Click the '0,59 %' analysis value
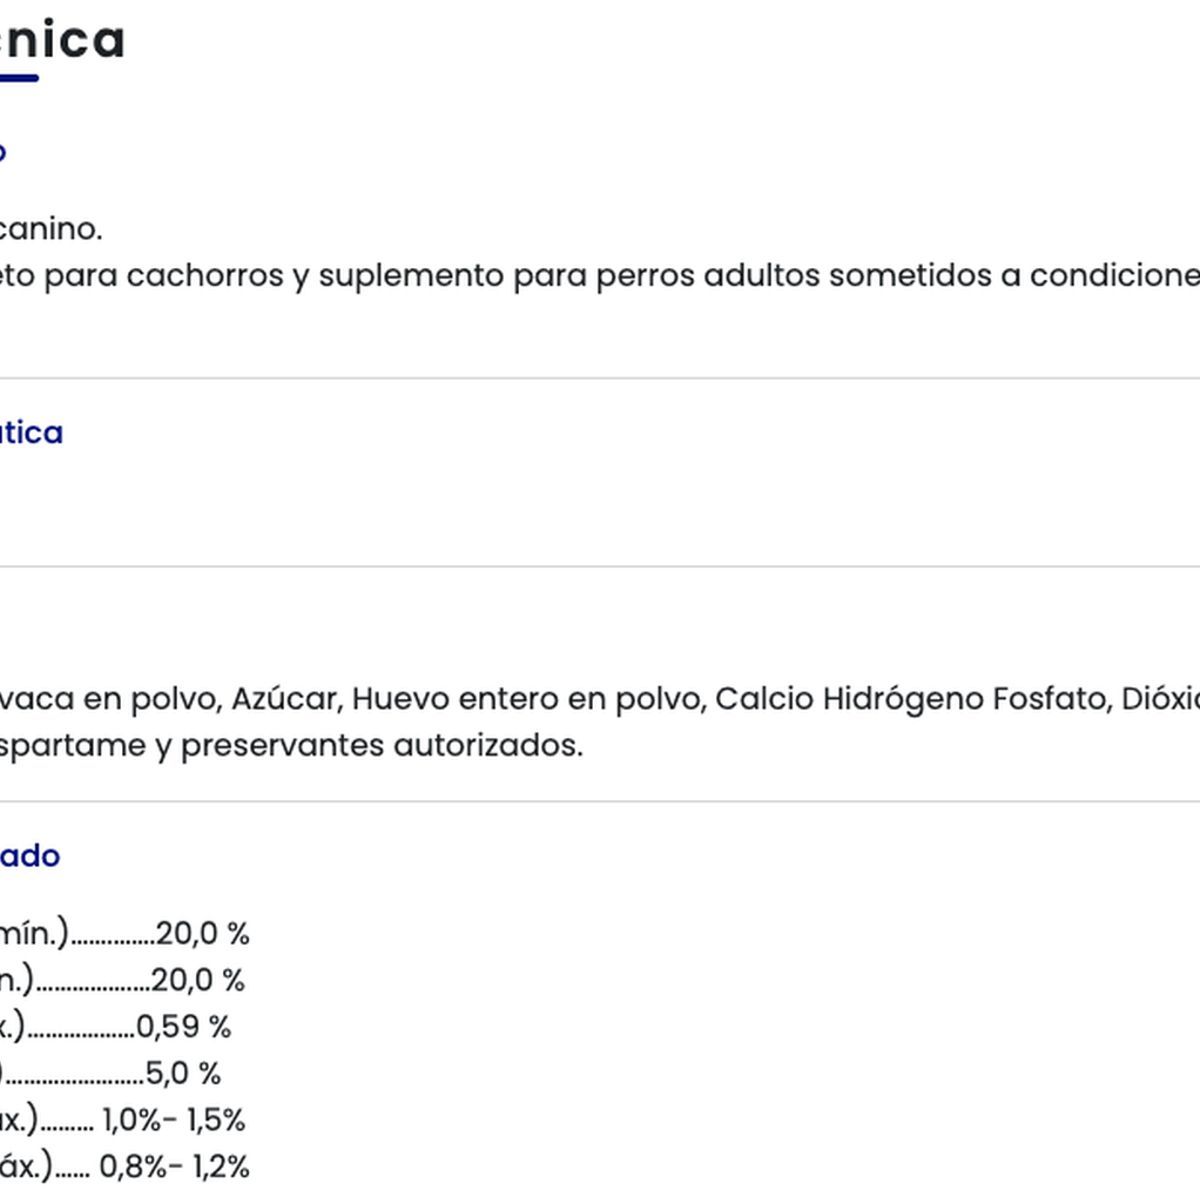 coord(183,1026)
